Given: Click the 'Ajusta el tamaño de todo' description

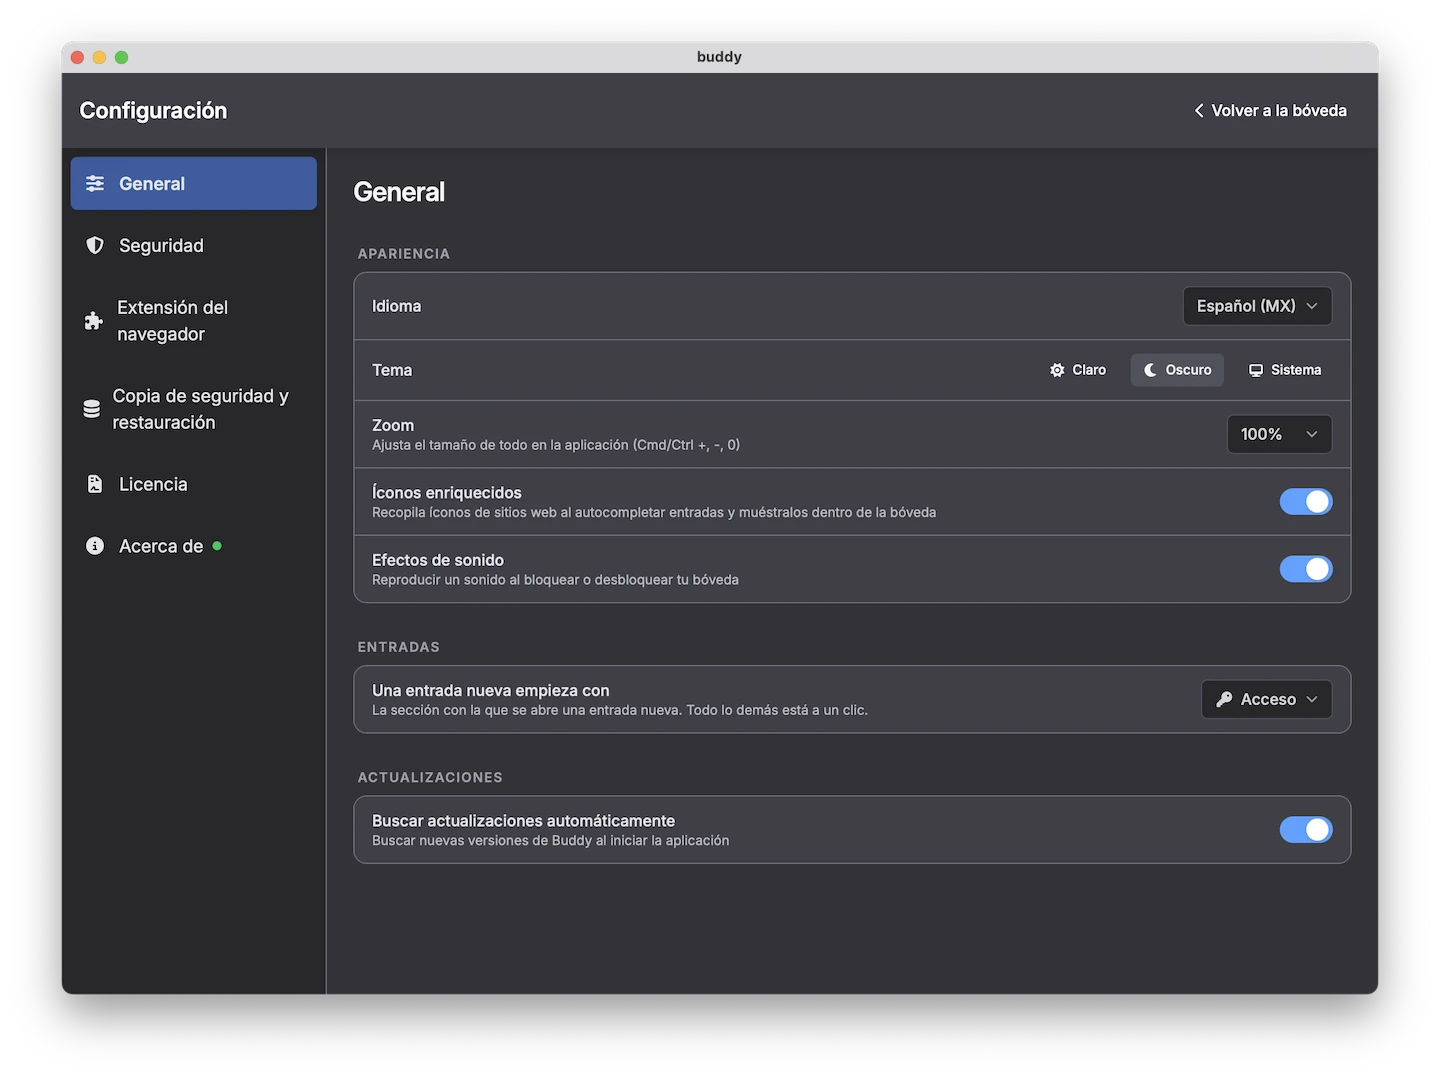Looking at the screenshot, I should click(556, 445).
